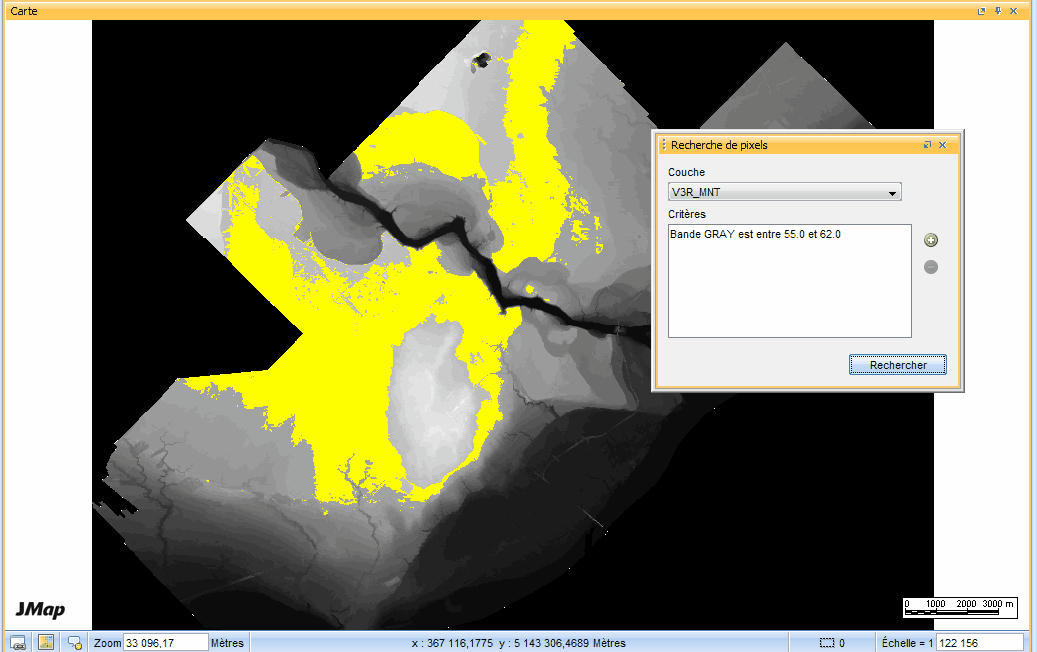This screenshot has height=652, width=1037.
Task: Close the Recherche de pixels dialog
Action: pyautogui.click(x=942, y=145)
